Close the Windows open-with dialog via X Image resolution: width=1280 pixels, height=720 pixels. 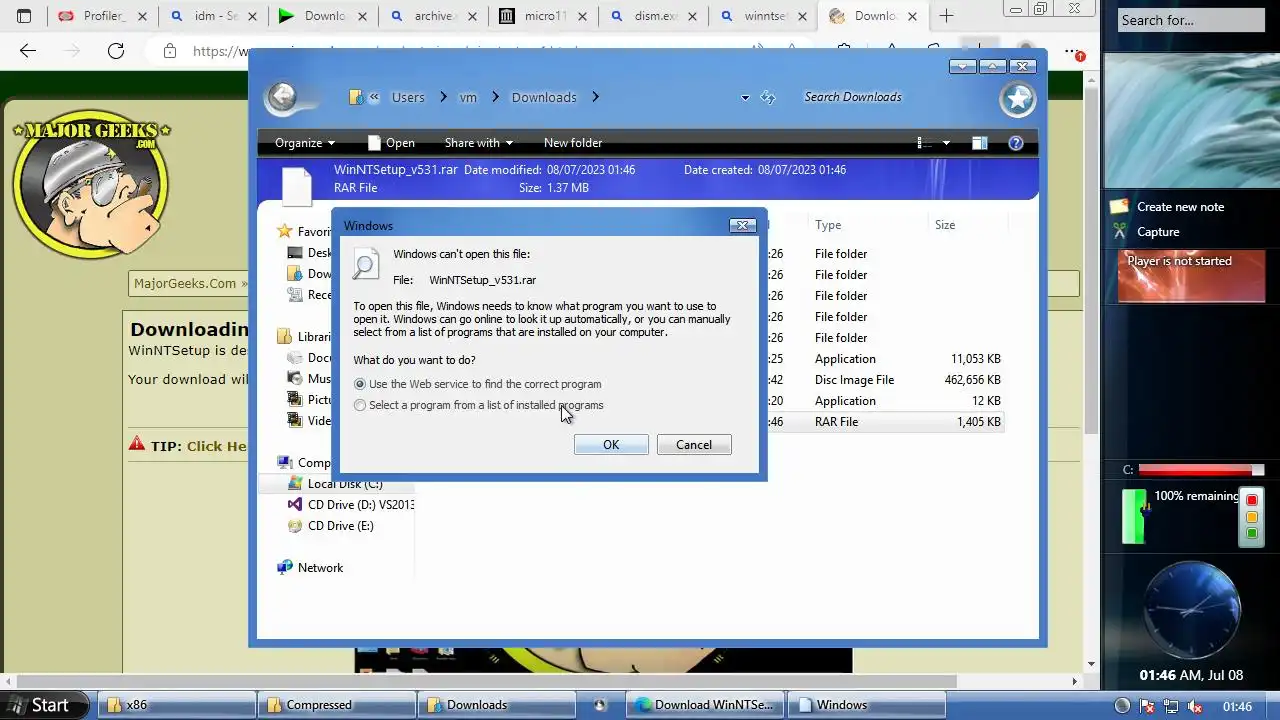pos(742,225)
